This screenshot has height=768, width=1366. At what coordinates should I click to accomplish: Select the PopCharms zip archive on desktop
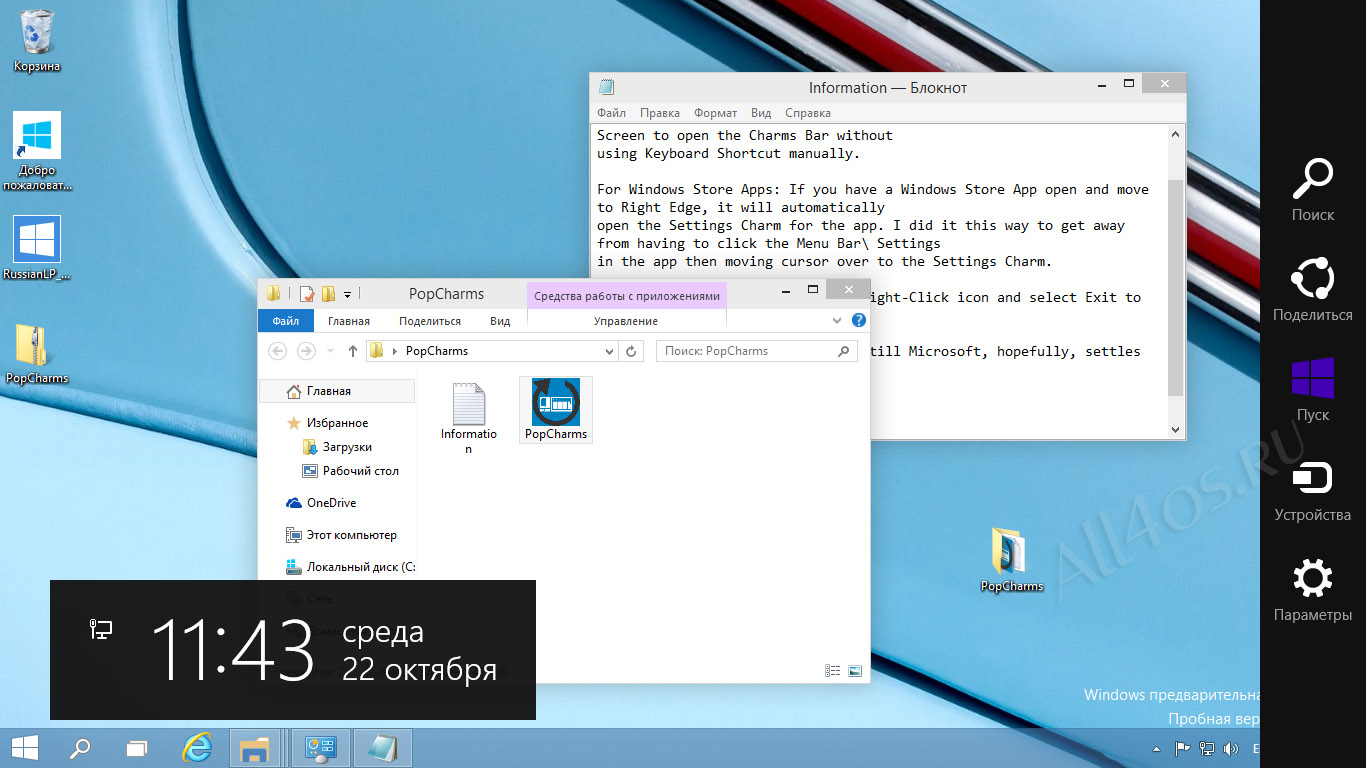(37, 353)
